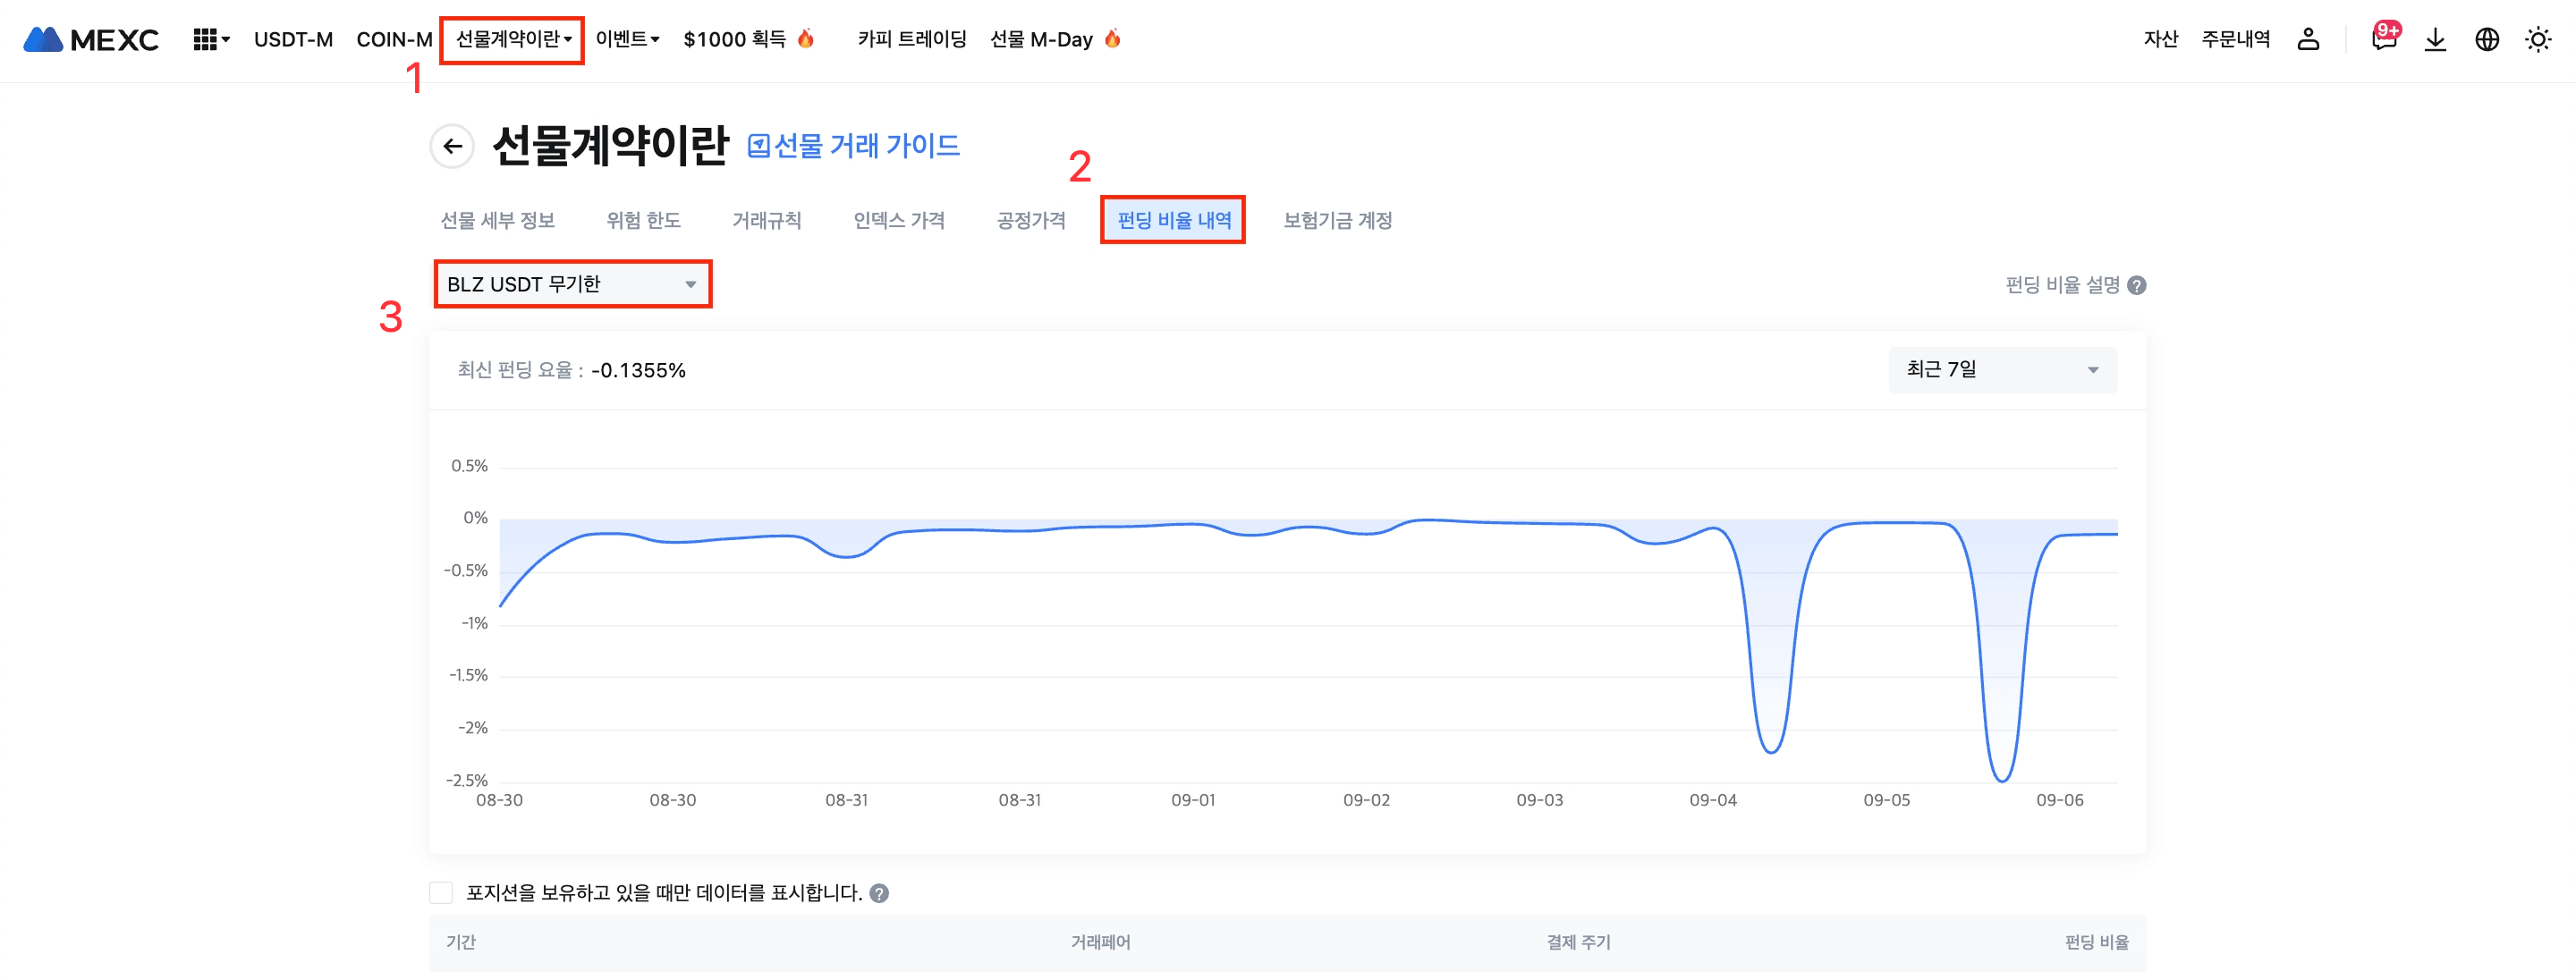Open the notifications message icon
Screen dimensions: 2576x980
2384,40
